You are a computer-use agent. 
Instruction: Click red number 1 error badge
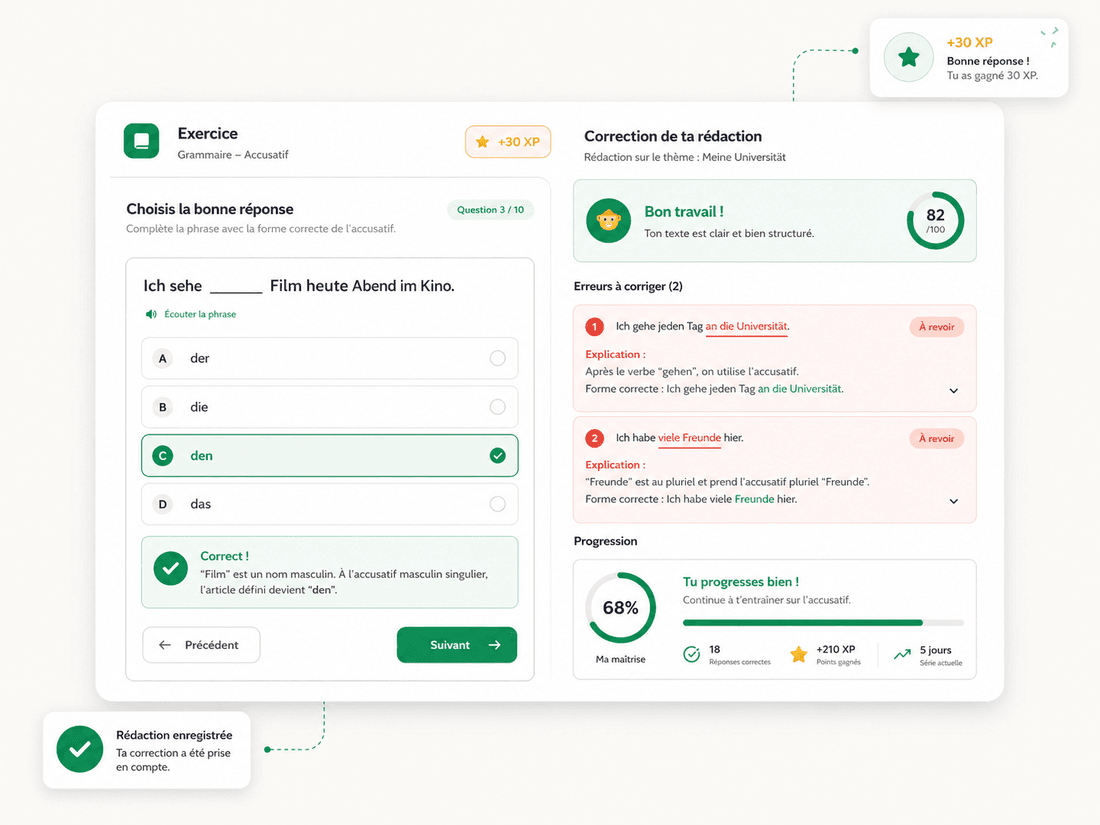[x=595, y=326]
